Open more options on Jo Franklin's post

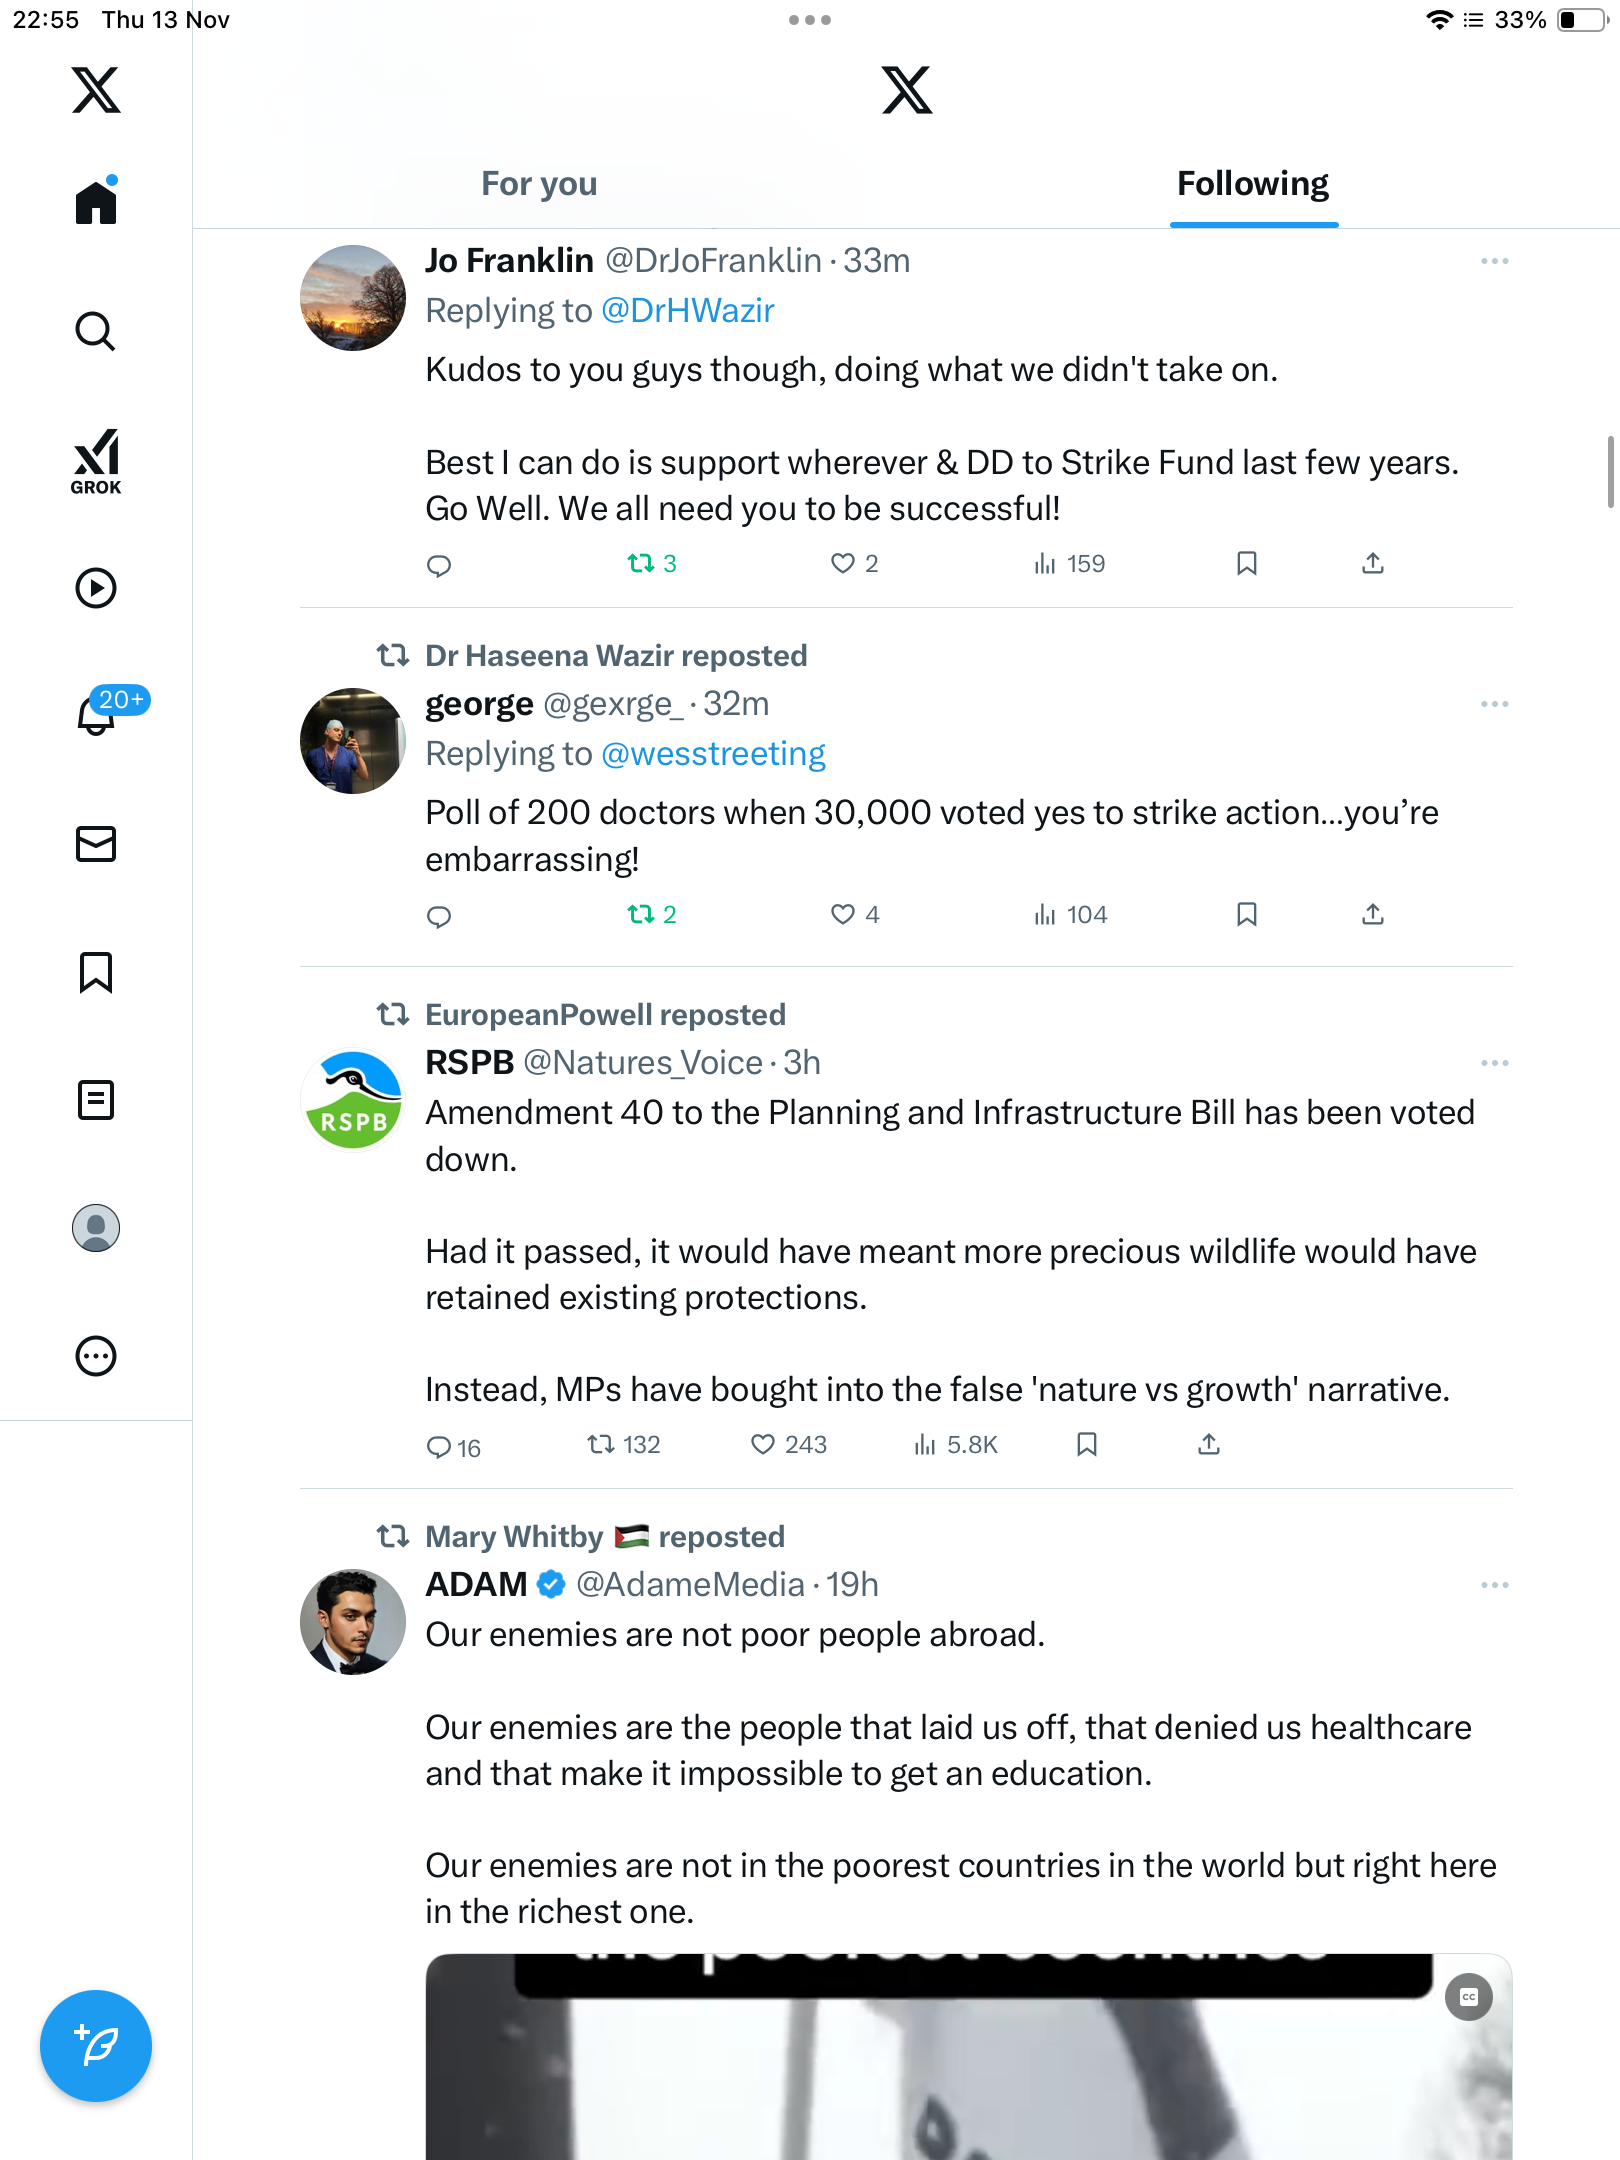tap(1494, 261)
